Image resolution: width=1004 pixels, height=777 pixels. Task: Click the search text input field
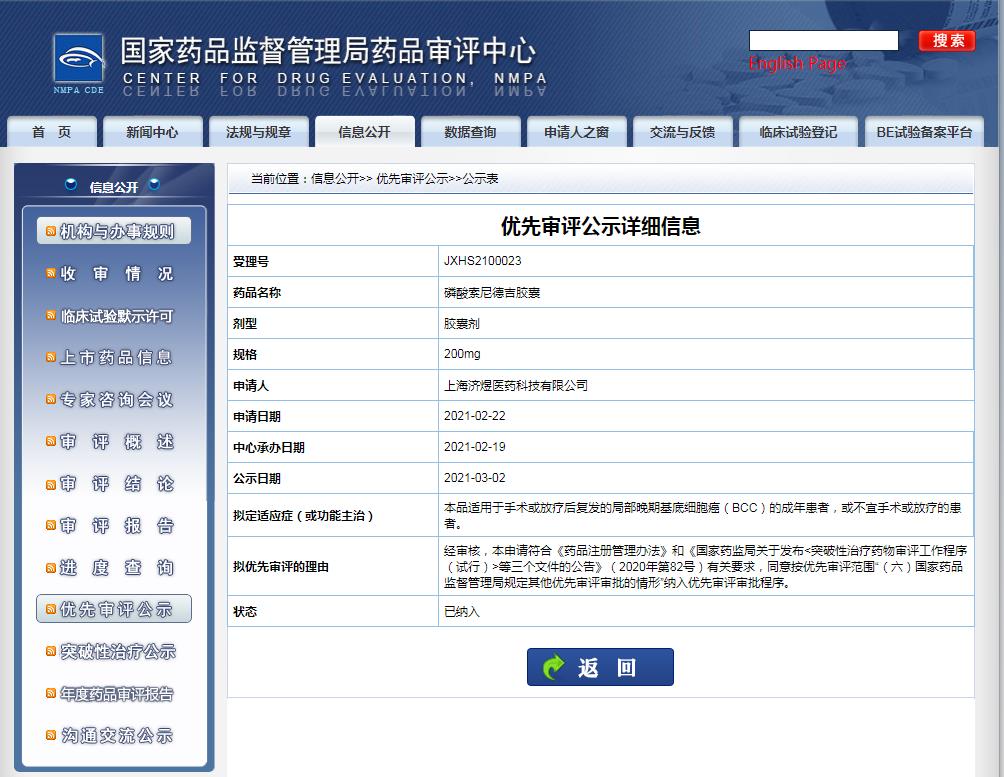click(x=823, y=41)
